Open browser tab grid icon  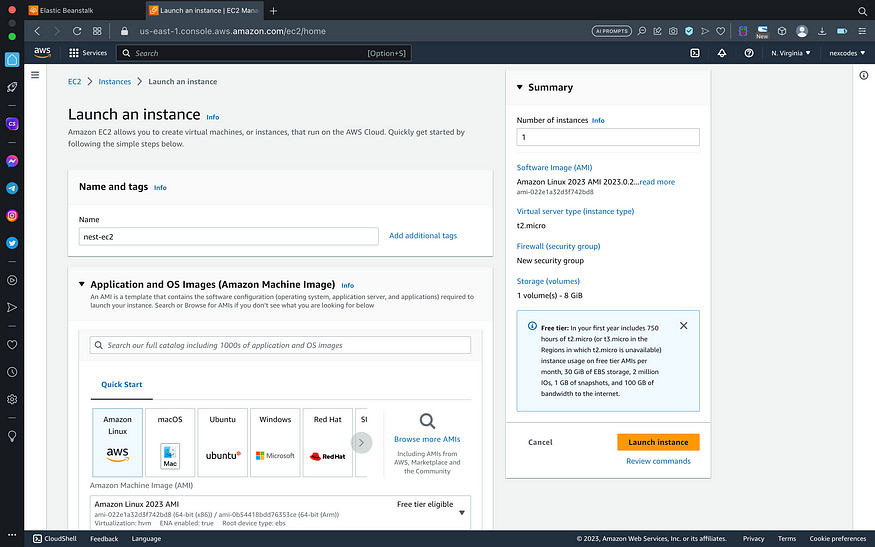coord(97,31)
